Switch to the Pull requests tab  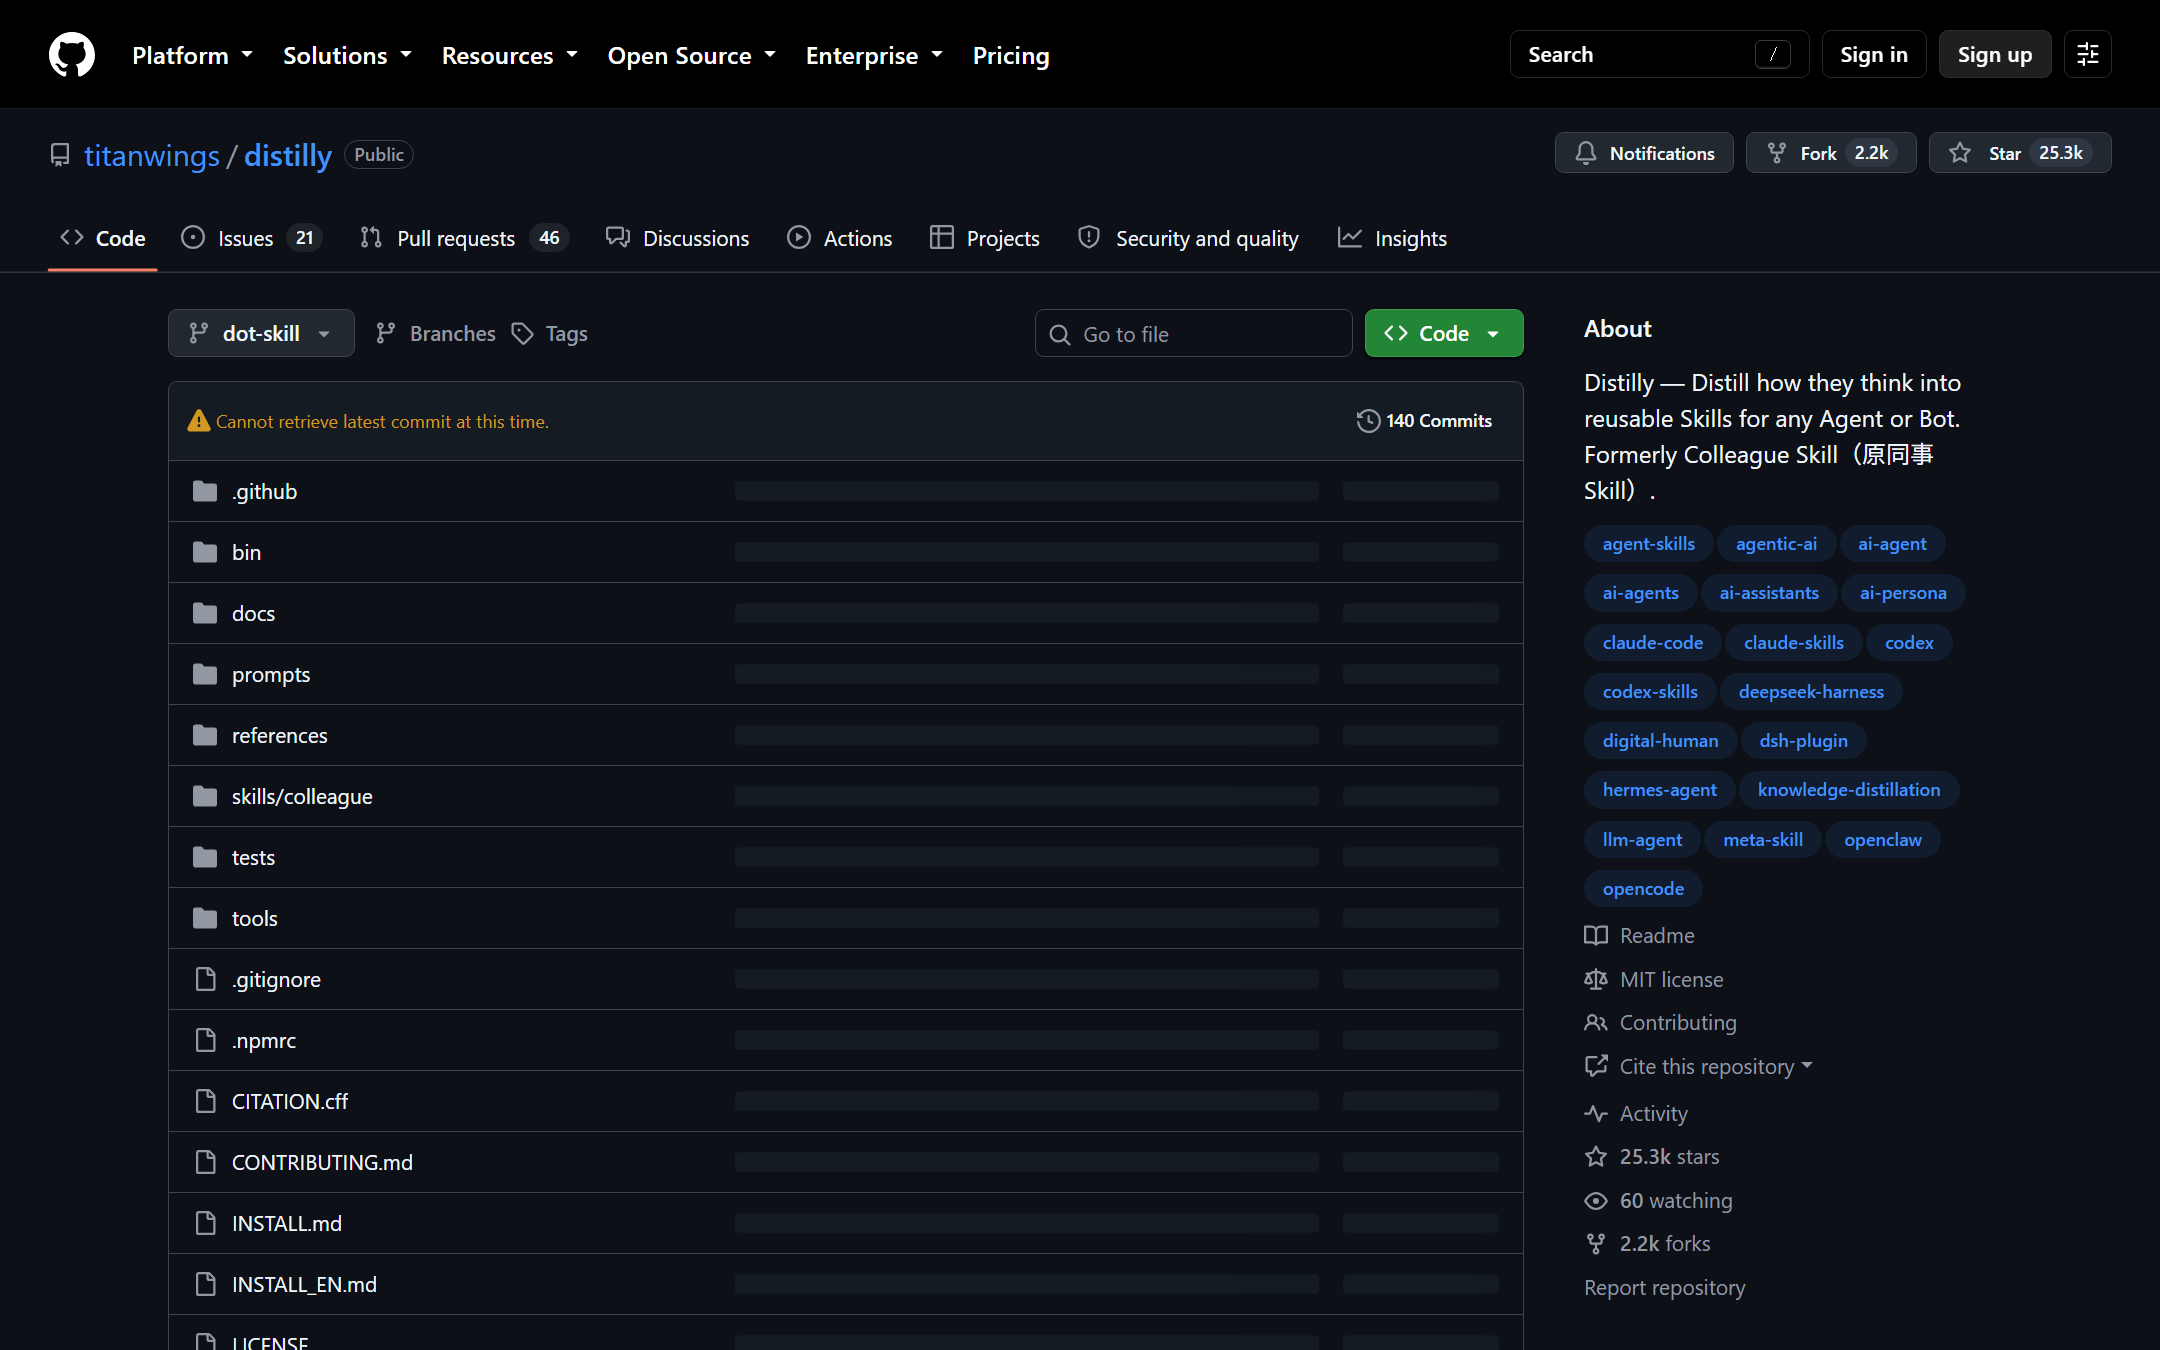click(464, 238)
